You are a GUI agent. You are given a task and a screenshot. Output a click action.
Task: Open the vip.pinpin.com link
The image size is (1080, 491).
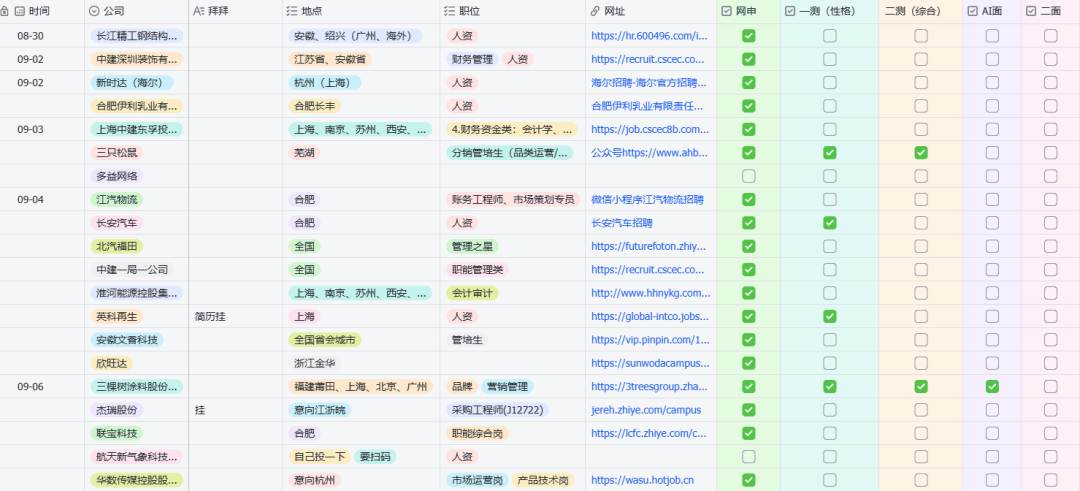tap(650, 340)
